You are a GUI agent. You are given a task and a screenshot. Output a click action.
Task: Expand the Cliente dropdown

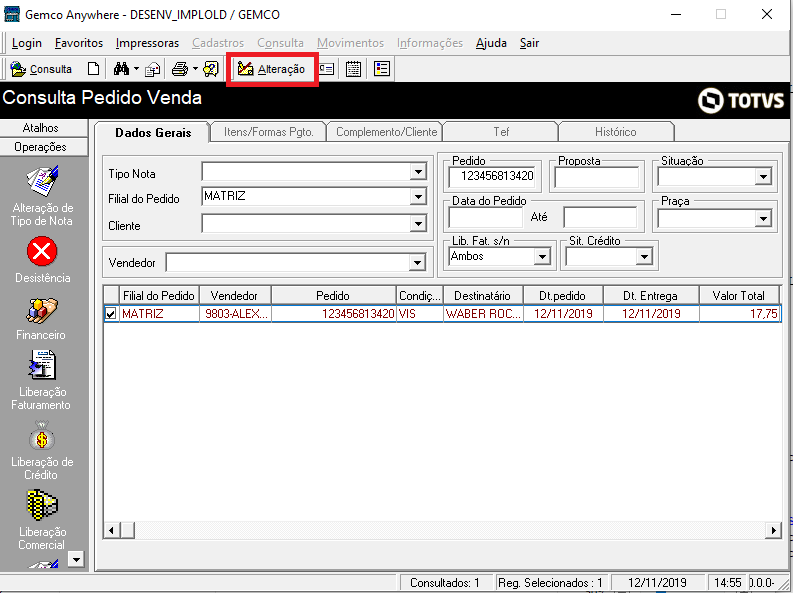pyautogui.click(x=418, y=223)
